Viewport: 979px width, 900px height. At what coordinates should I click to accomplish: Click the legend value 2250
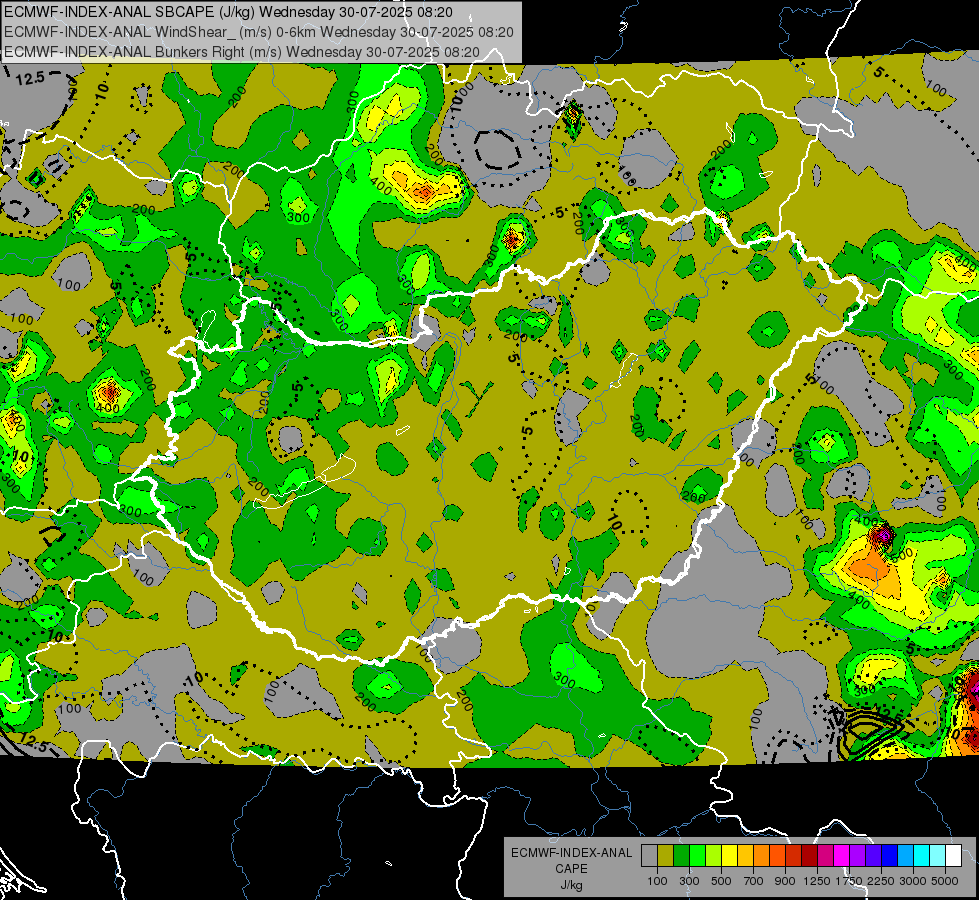881,881
